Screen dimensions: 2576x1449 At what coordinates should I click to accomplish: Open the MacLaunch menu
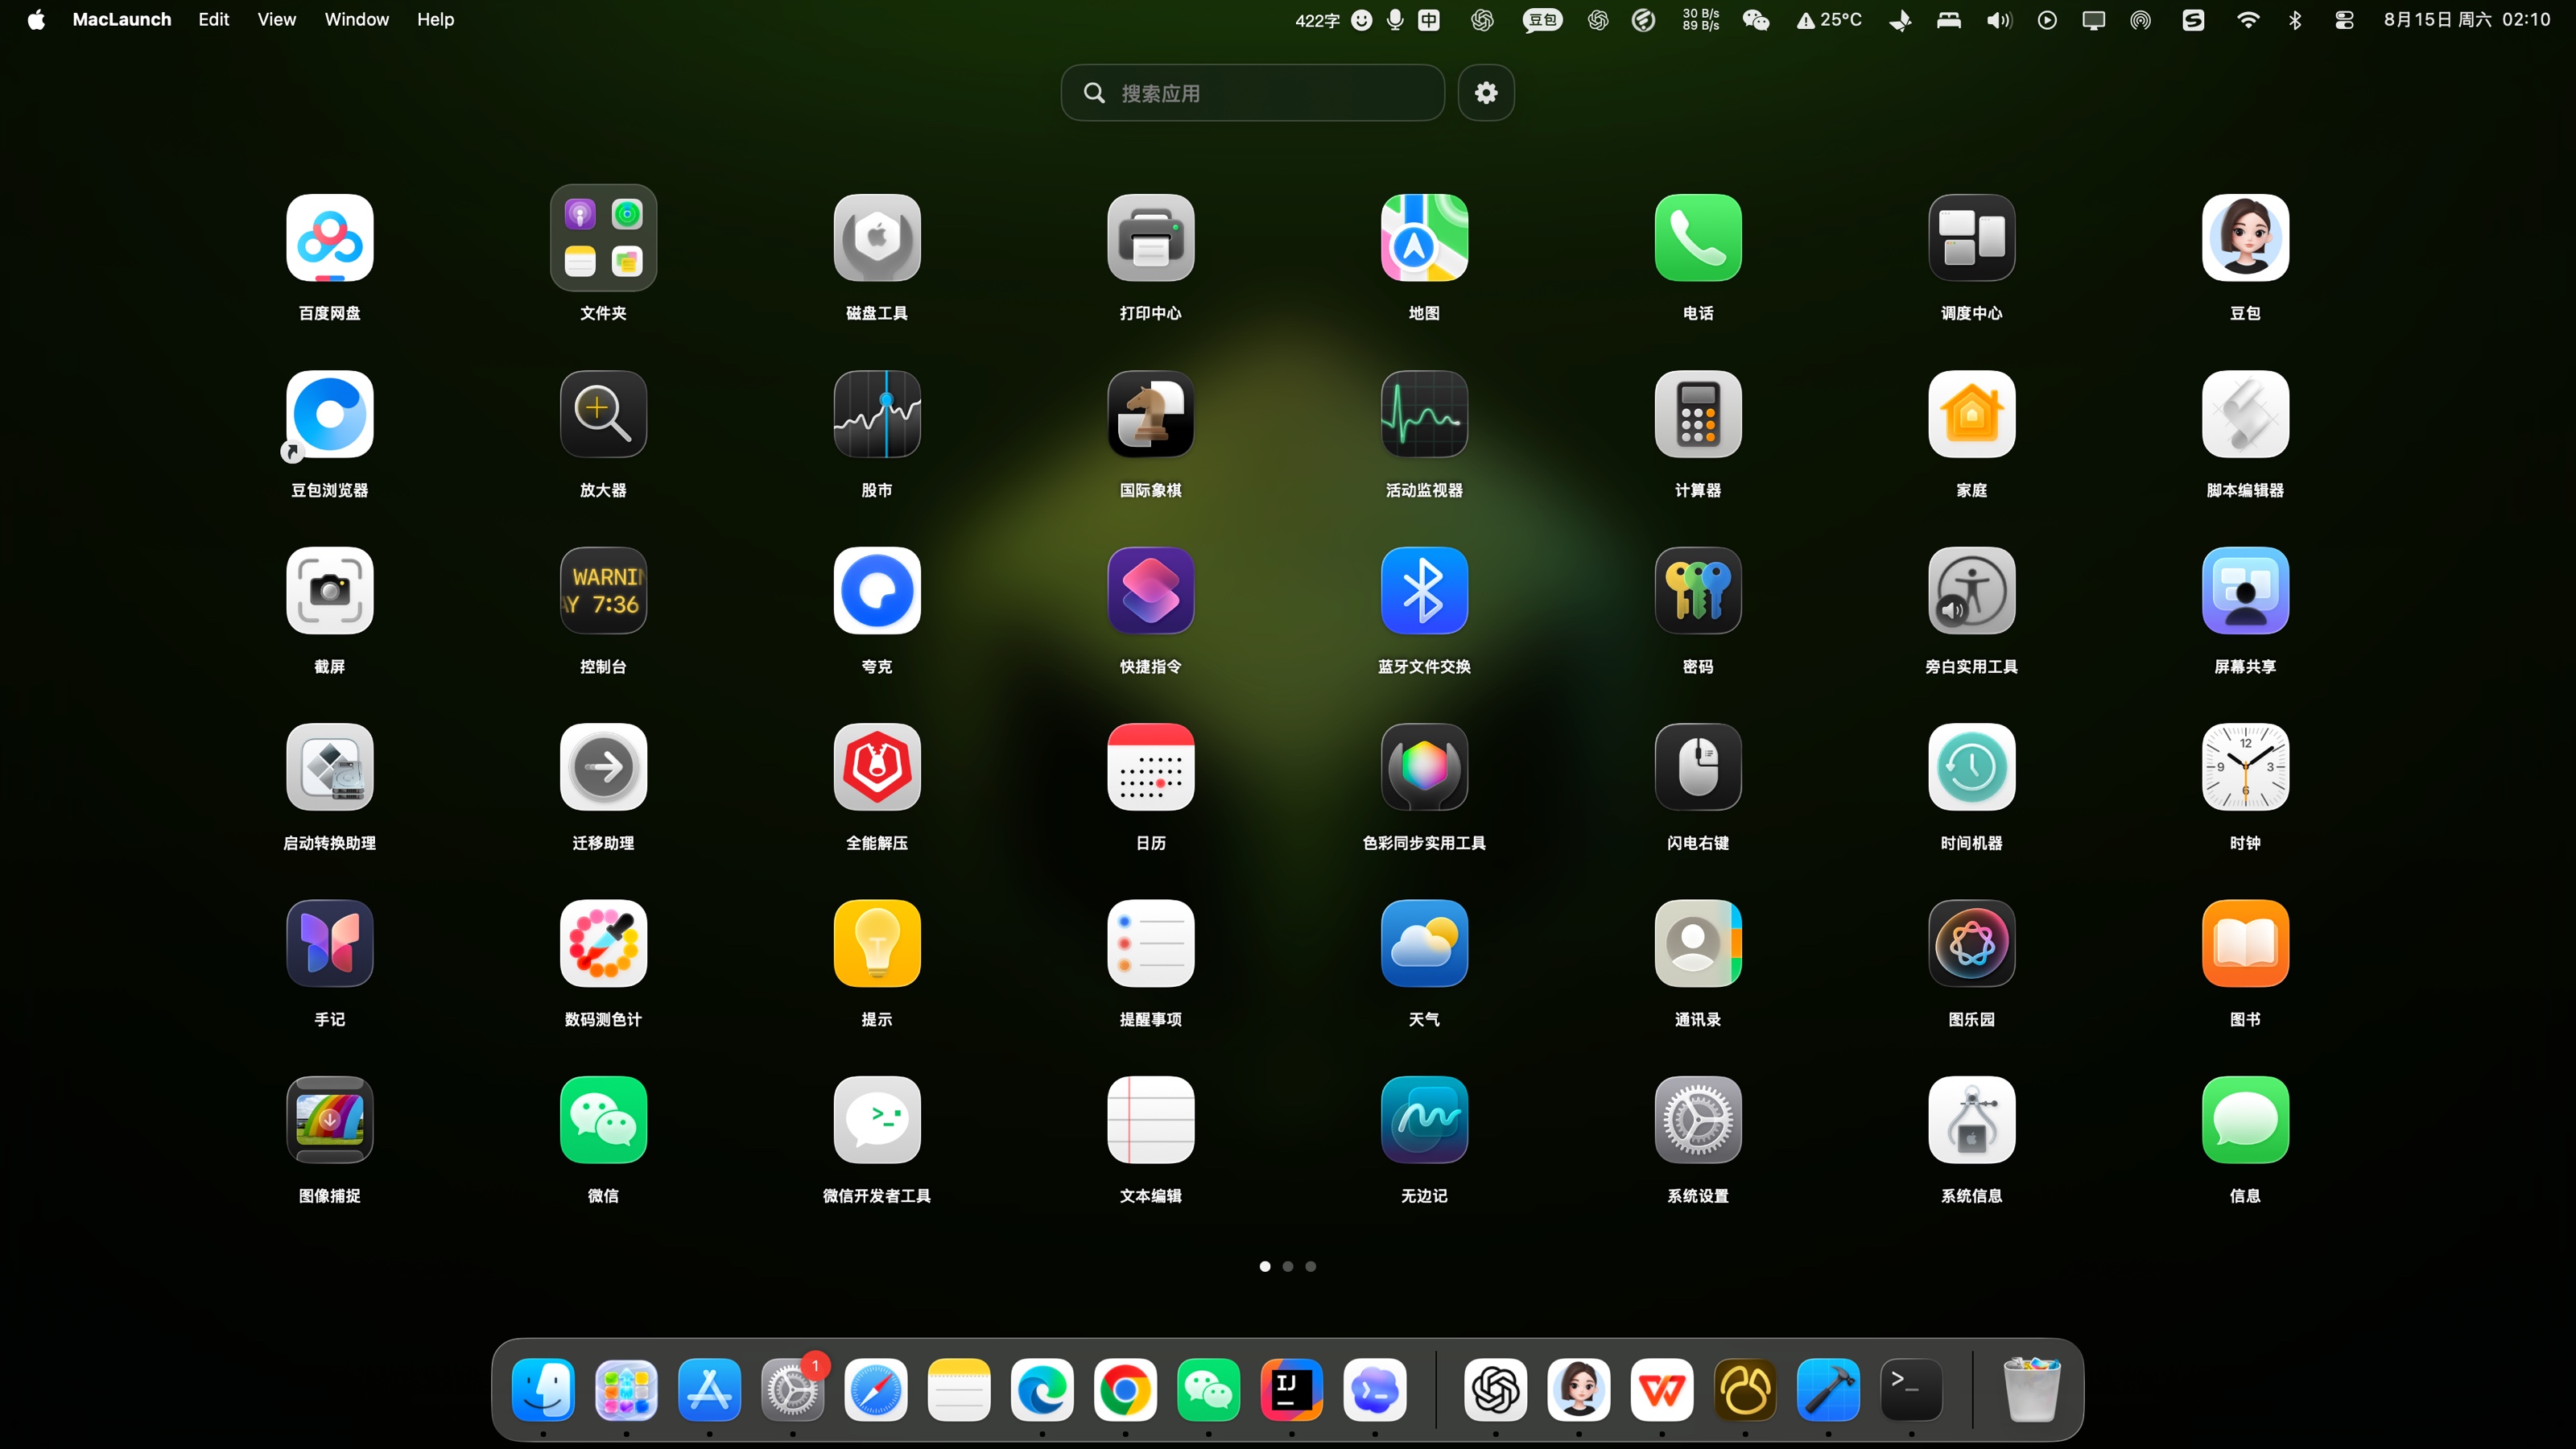point(122,19)
